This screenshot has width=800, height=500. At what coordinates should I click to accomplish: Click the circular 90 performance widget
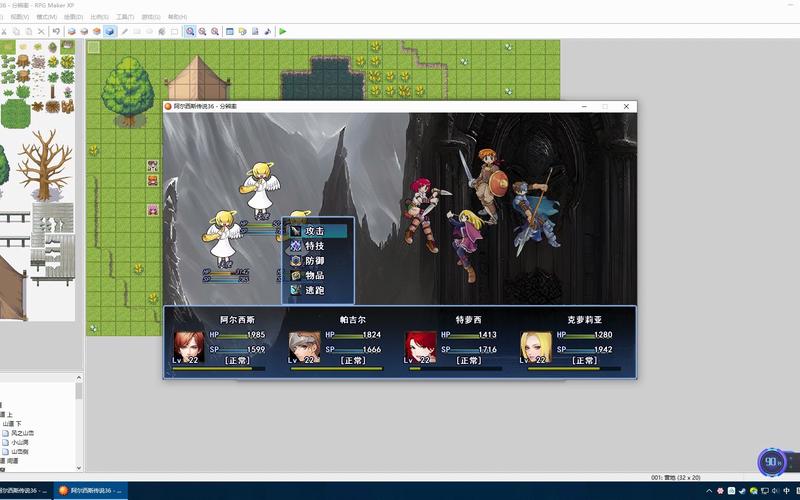coord(771,462)
